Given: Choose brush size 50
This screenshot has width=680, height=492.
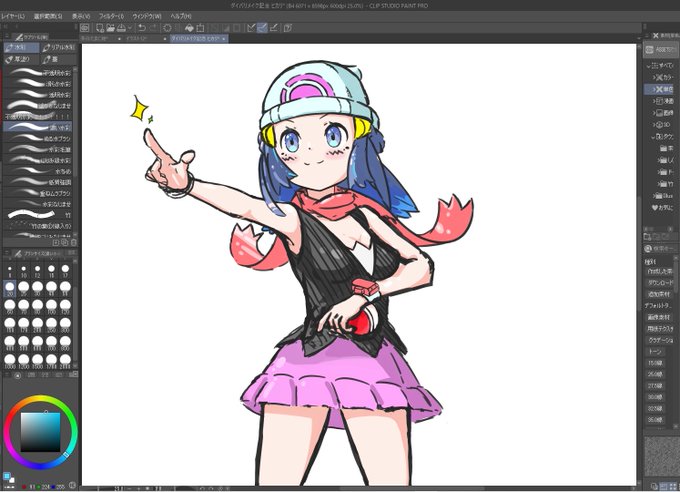Looking at the screenshot, I should pos(65,288).
